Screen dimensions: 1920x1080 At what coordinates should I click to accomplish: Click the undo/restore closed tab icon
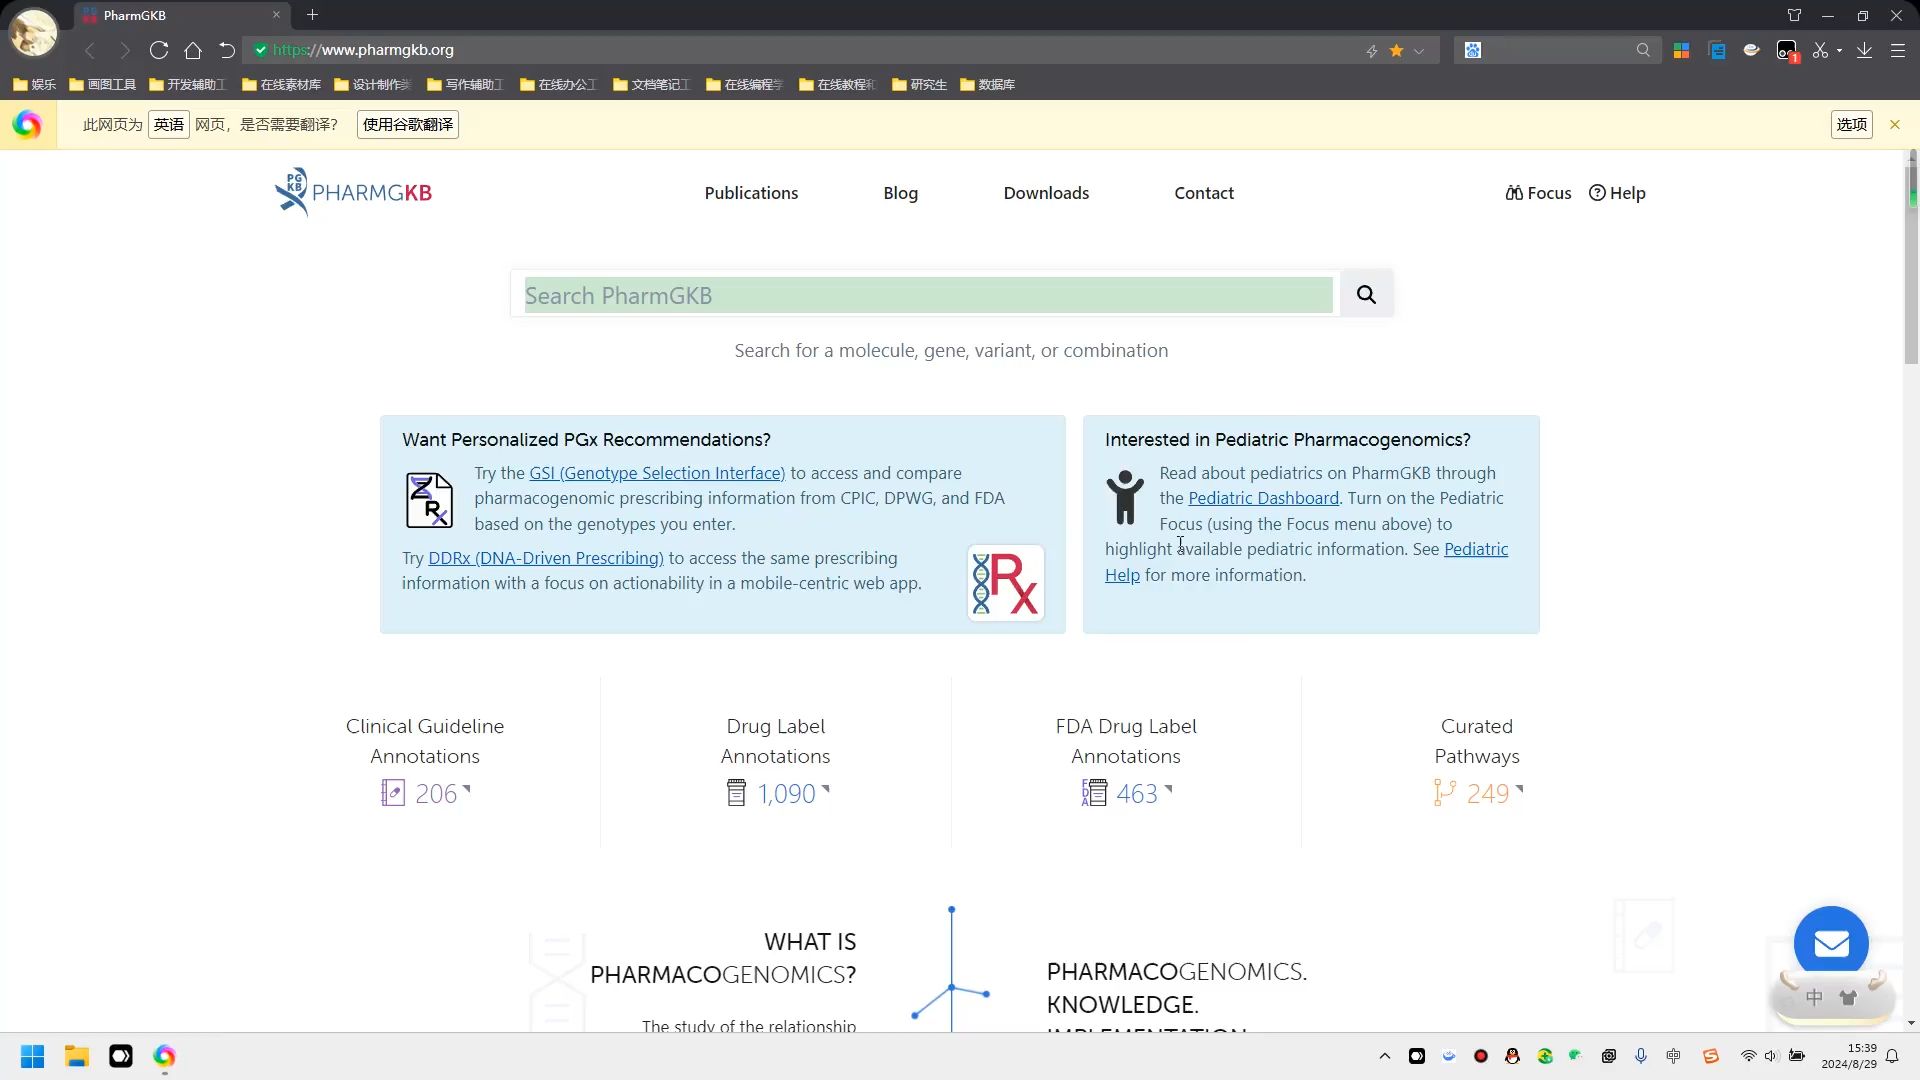coord(227,50)
